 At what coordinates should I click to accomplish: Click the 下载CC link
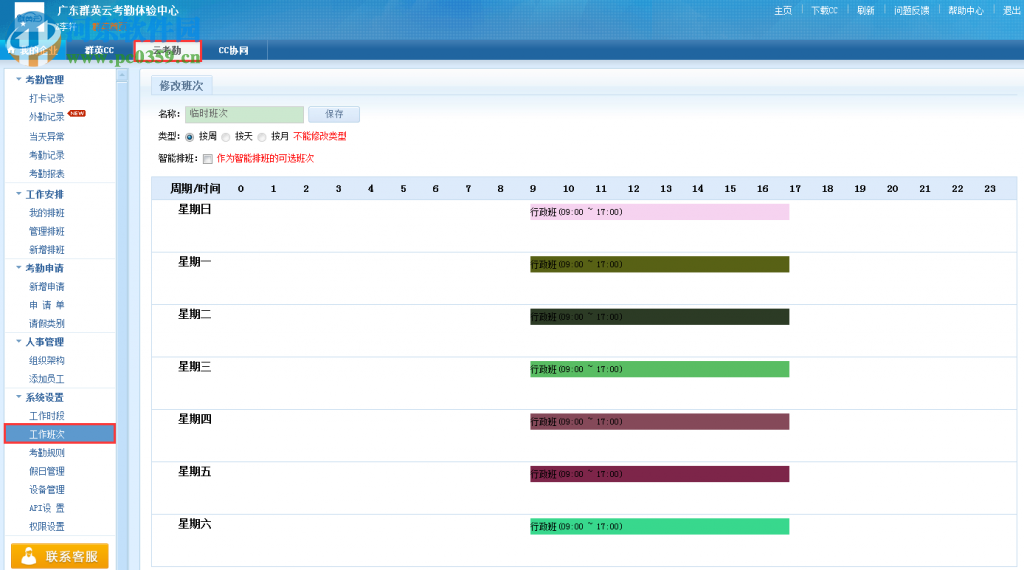click(x=824, y=10)
